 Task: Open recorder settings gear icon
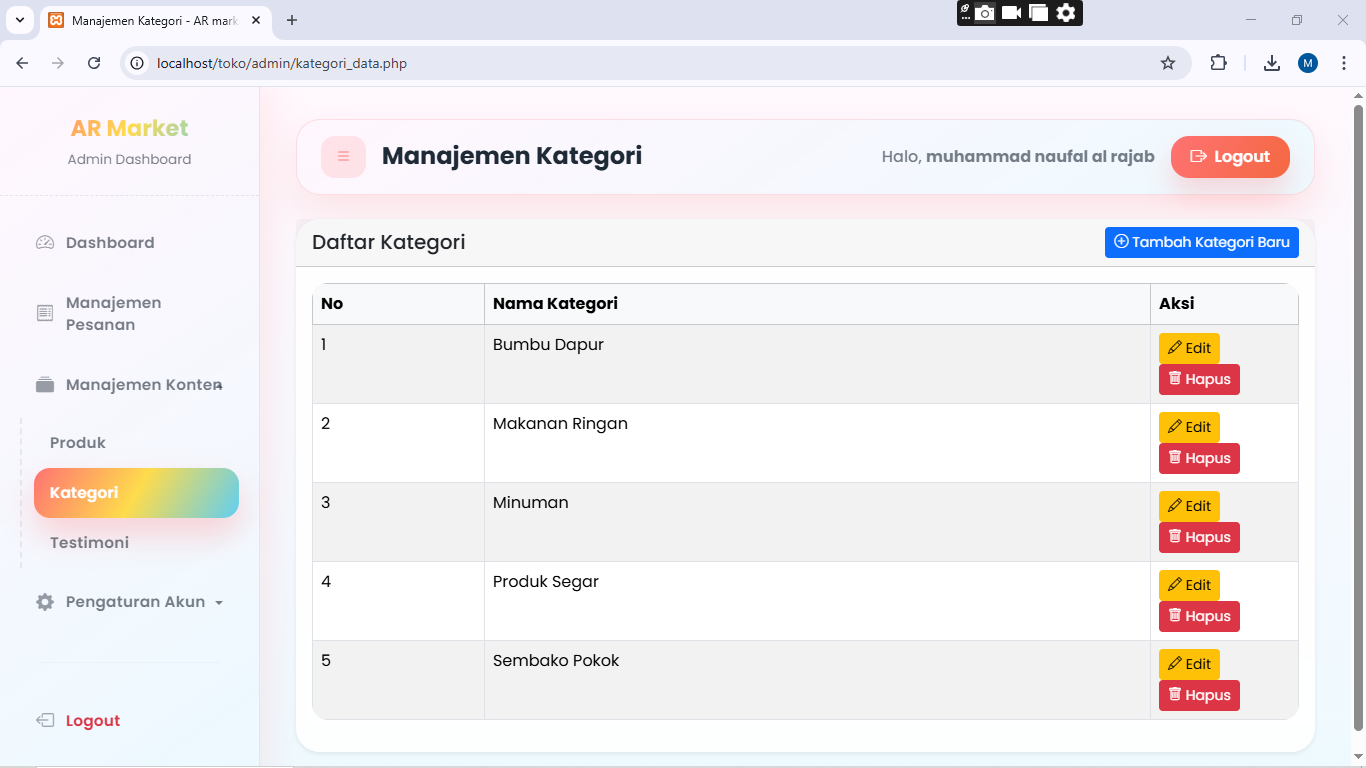pyautogui.click(x=1066, y=13)
